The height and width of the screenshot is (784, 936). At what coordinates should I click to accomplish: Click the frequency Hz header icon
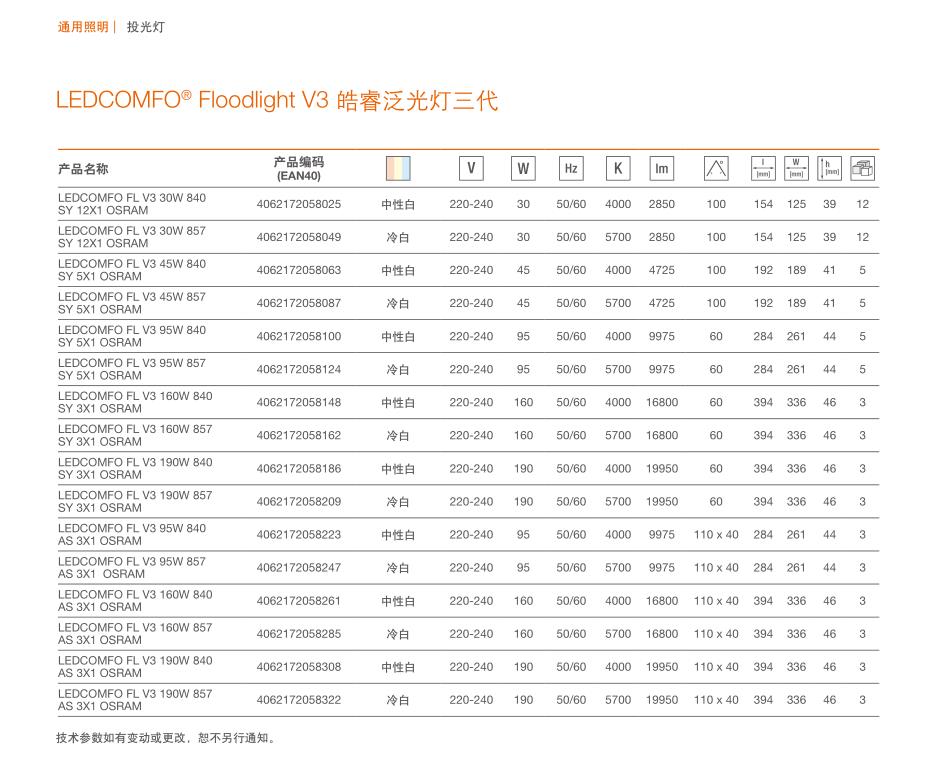571,169
